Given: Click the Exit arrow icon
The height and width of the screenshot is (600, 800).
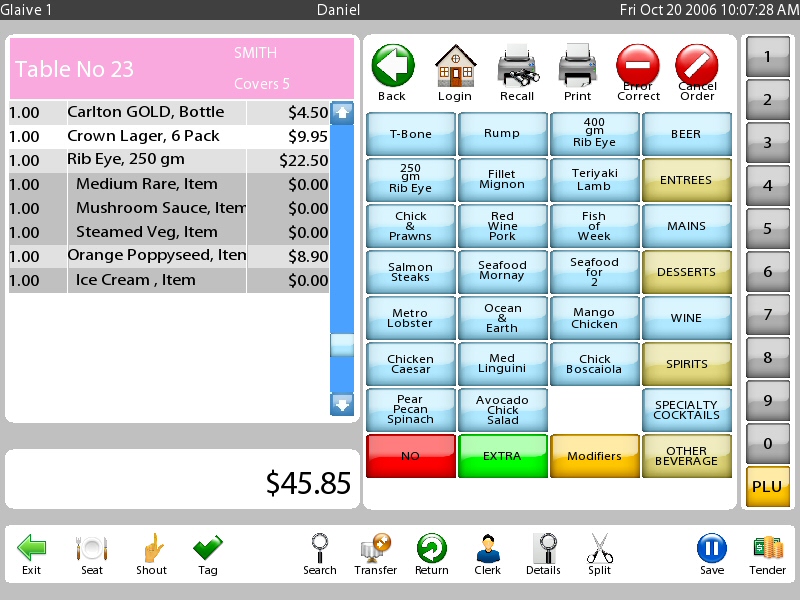Looking at the screenshot, I should click(x=32, y=548).
